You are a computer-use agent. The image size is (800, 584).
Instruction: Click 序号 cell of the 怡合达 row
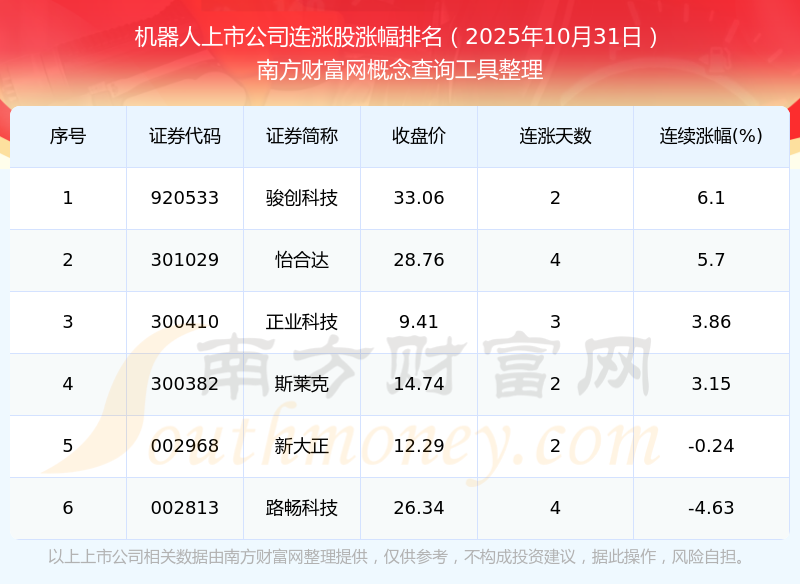pyautogui.click(x=68, y=260)
